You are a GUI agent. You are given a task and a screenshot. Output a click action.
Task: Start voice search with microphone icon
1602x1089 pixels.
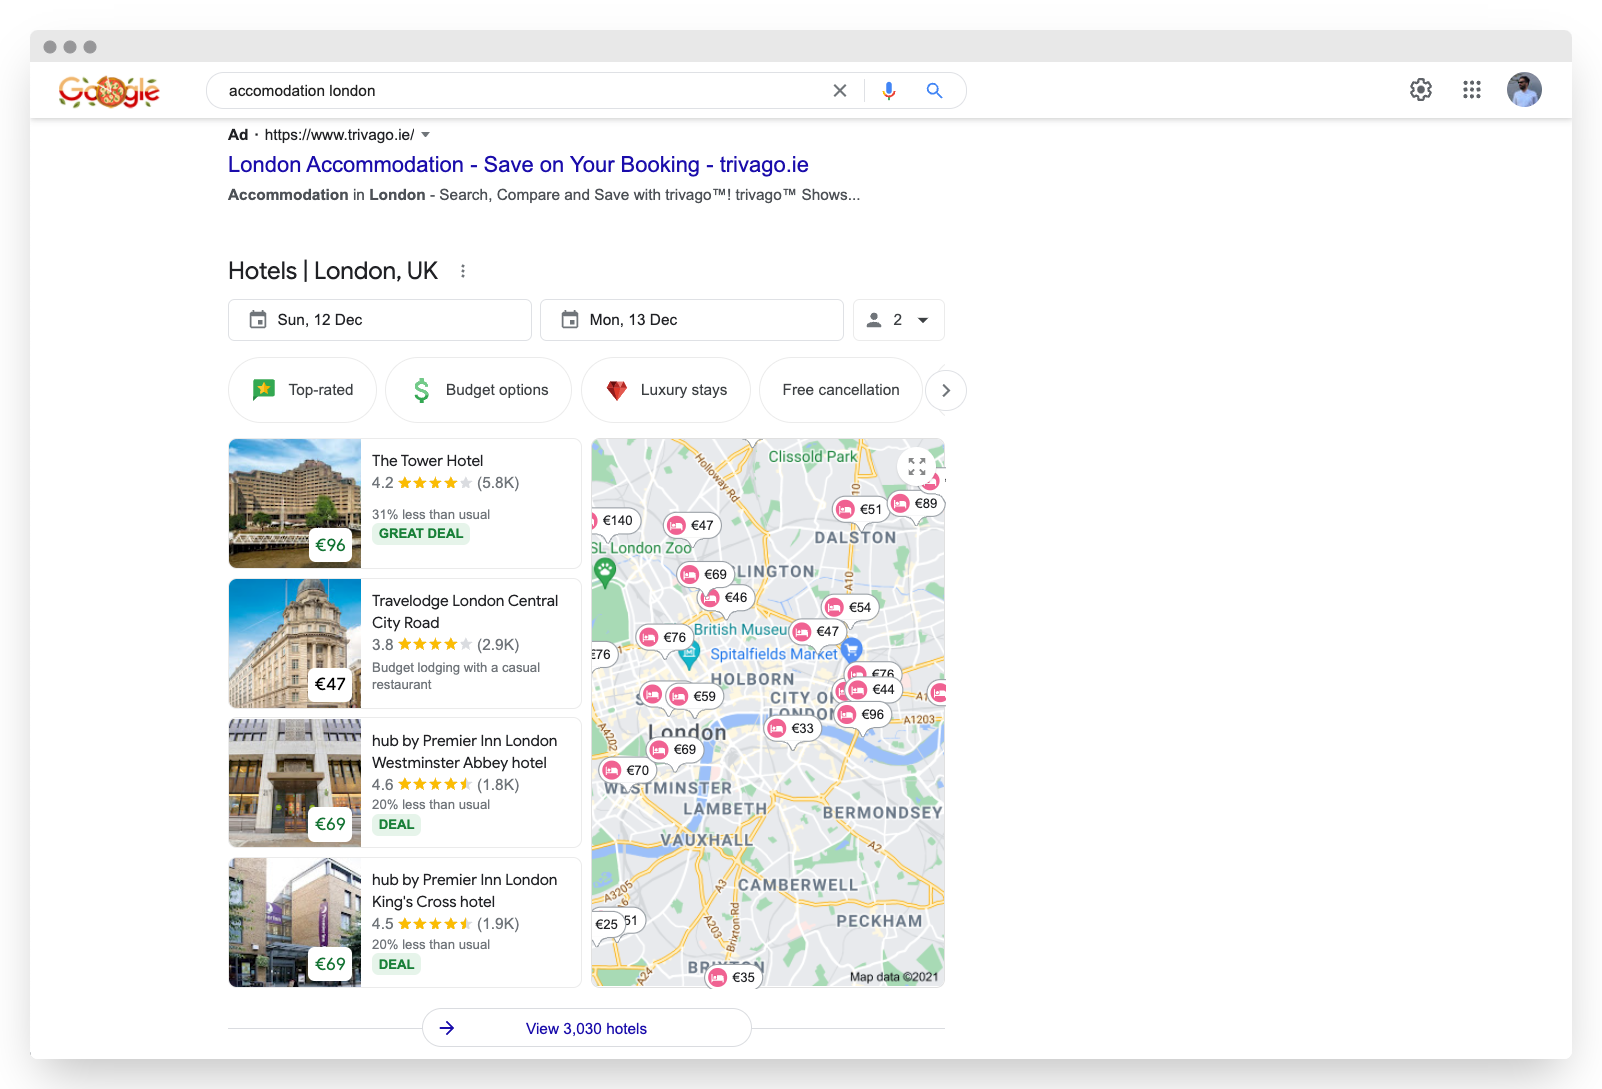pos(889,91)
